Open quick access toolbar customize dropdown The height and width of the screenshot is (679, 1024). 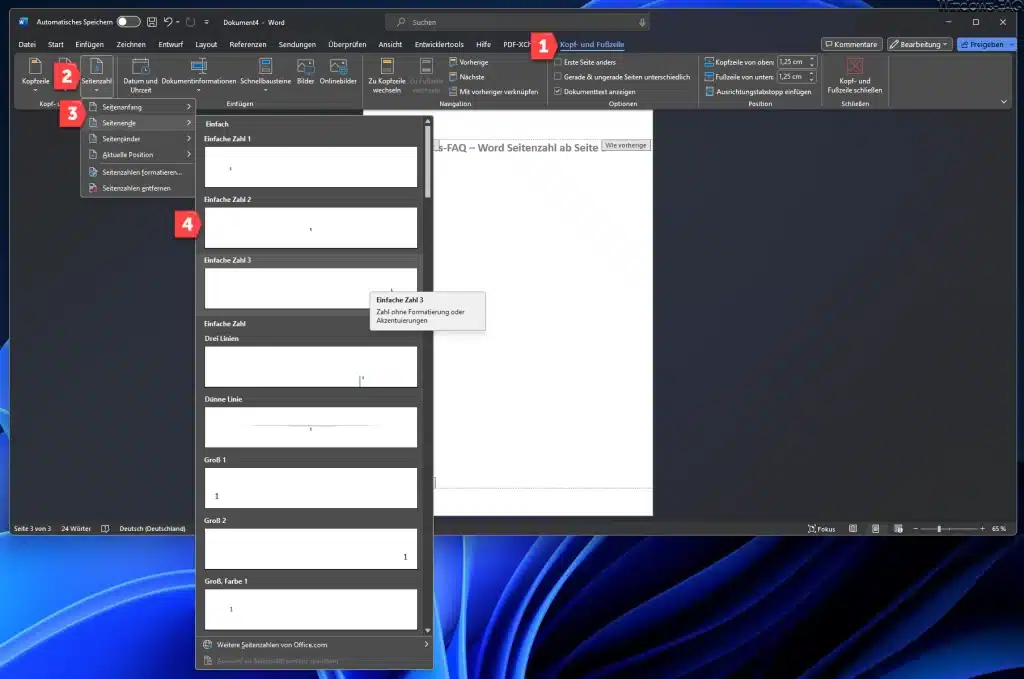206,22
